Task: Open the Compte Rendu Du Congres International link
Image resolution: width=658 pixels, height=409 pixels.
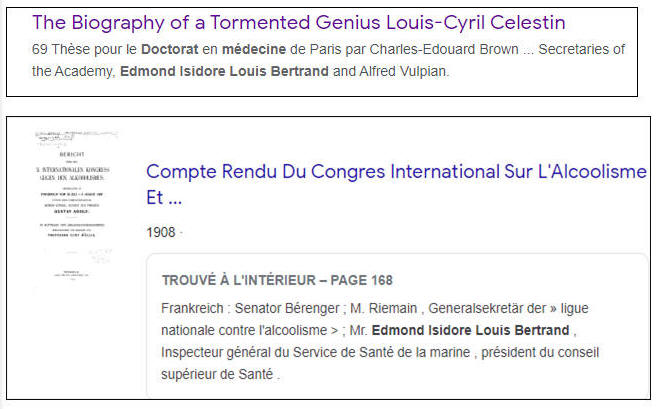Action: (x=396, y=171)
